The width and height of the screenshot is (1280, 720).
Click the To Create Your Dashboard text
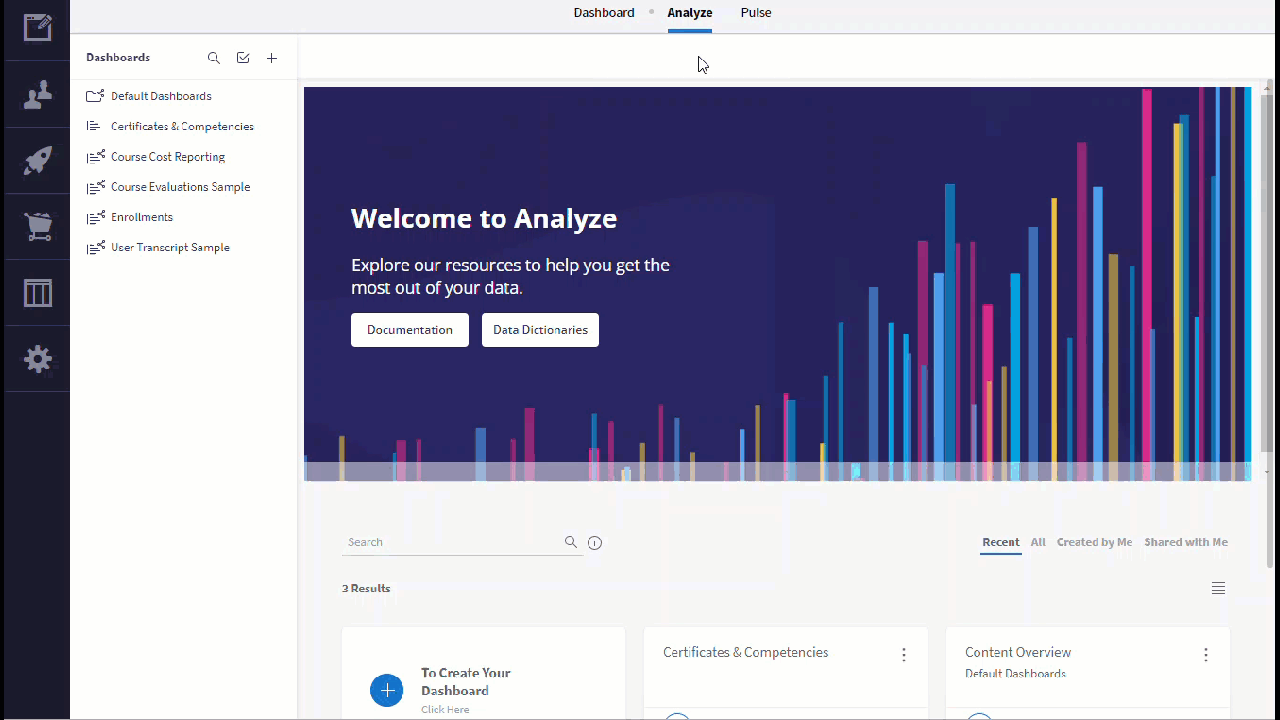pyautogui.click(x=466, y=682)
